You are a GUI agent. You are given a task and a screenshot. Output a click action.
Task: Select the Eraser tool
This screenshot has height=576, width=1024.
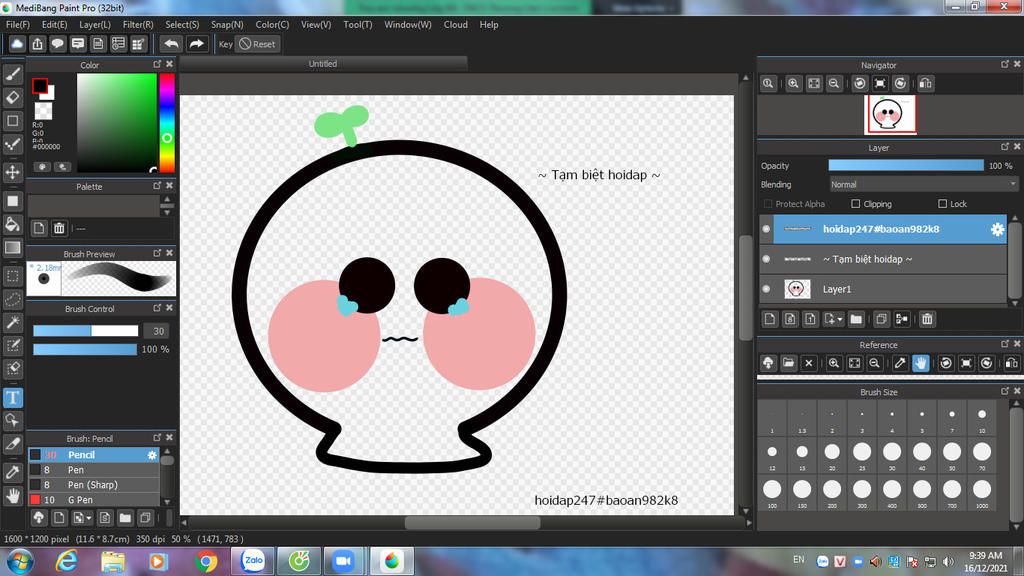point(12,98)
